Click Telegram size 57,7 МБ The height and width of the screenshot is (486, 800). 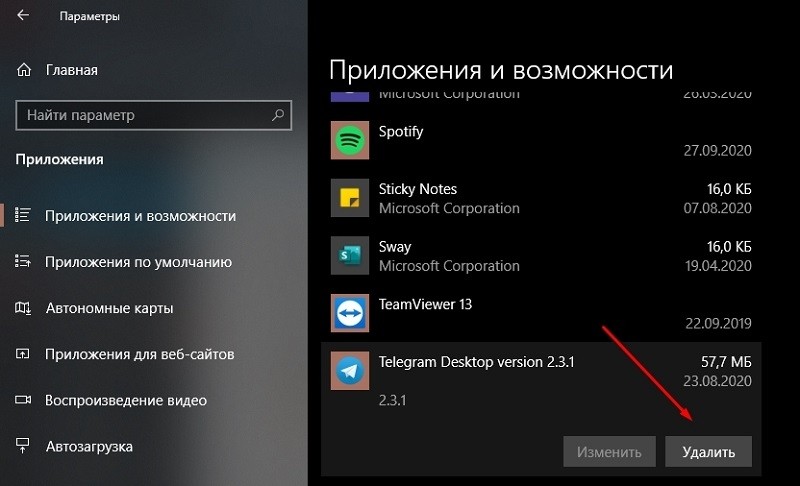tap(726, 362)
